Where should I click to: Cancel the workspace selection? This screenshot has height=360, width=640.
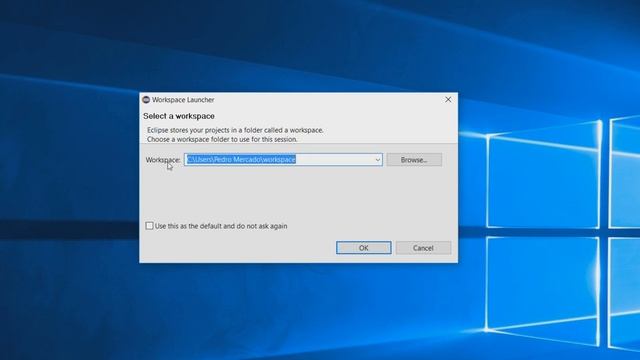[423, 248]
